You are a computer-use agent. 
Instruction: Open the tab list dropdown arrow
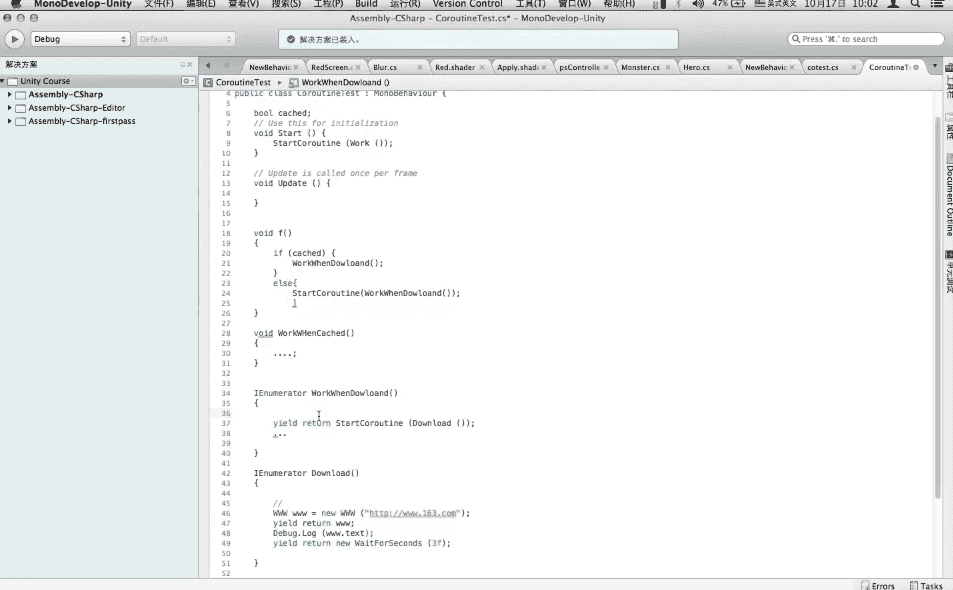(935, 67)
